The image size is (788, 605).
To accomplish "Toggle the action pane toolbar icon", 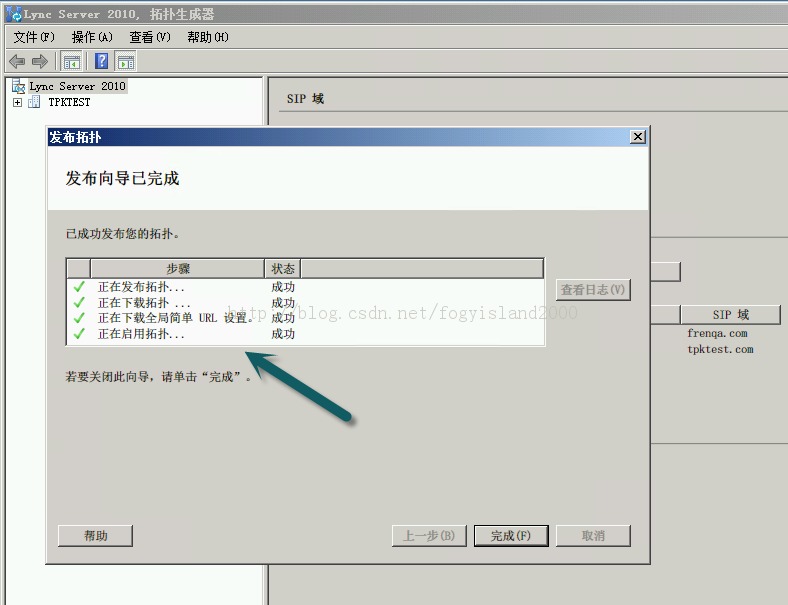I will (x=126, y=61).
